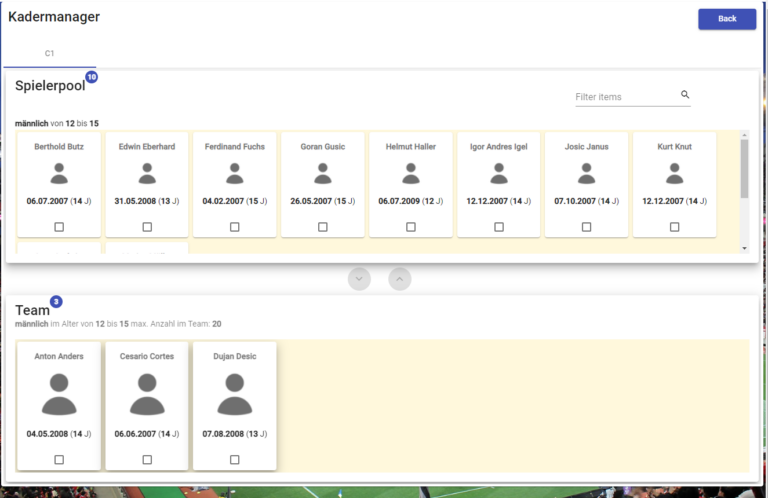Click the Back button
The image size is (768, 498).
pos(726,19)
